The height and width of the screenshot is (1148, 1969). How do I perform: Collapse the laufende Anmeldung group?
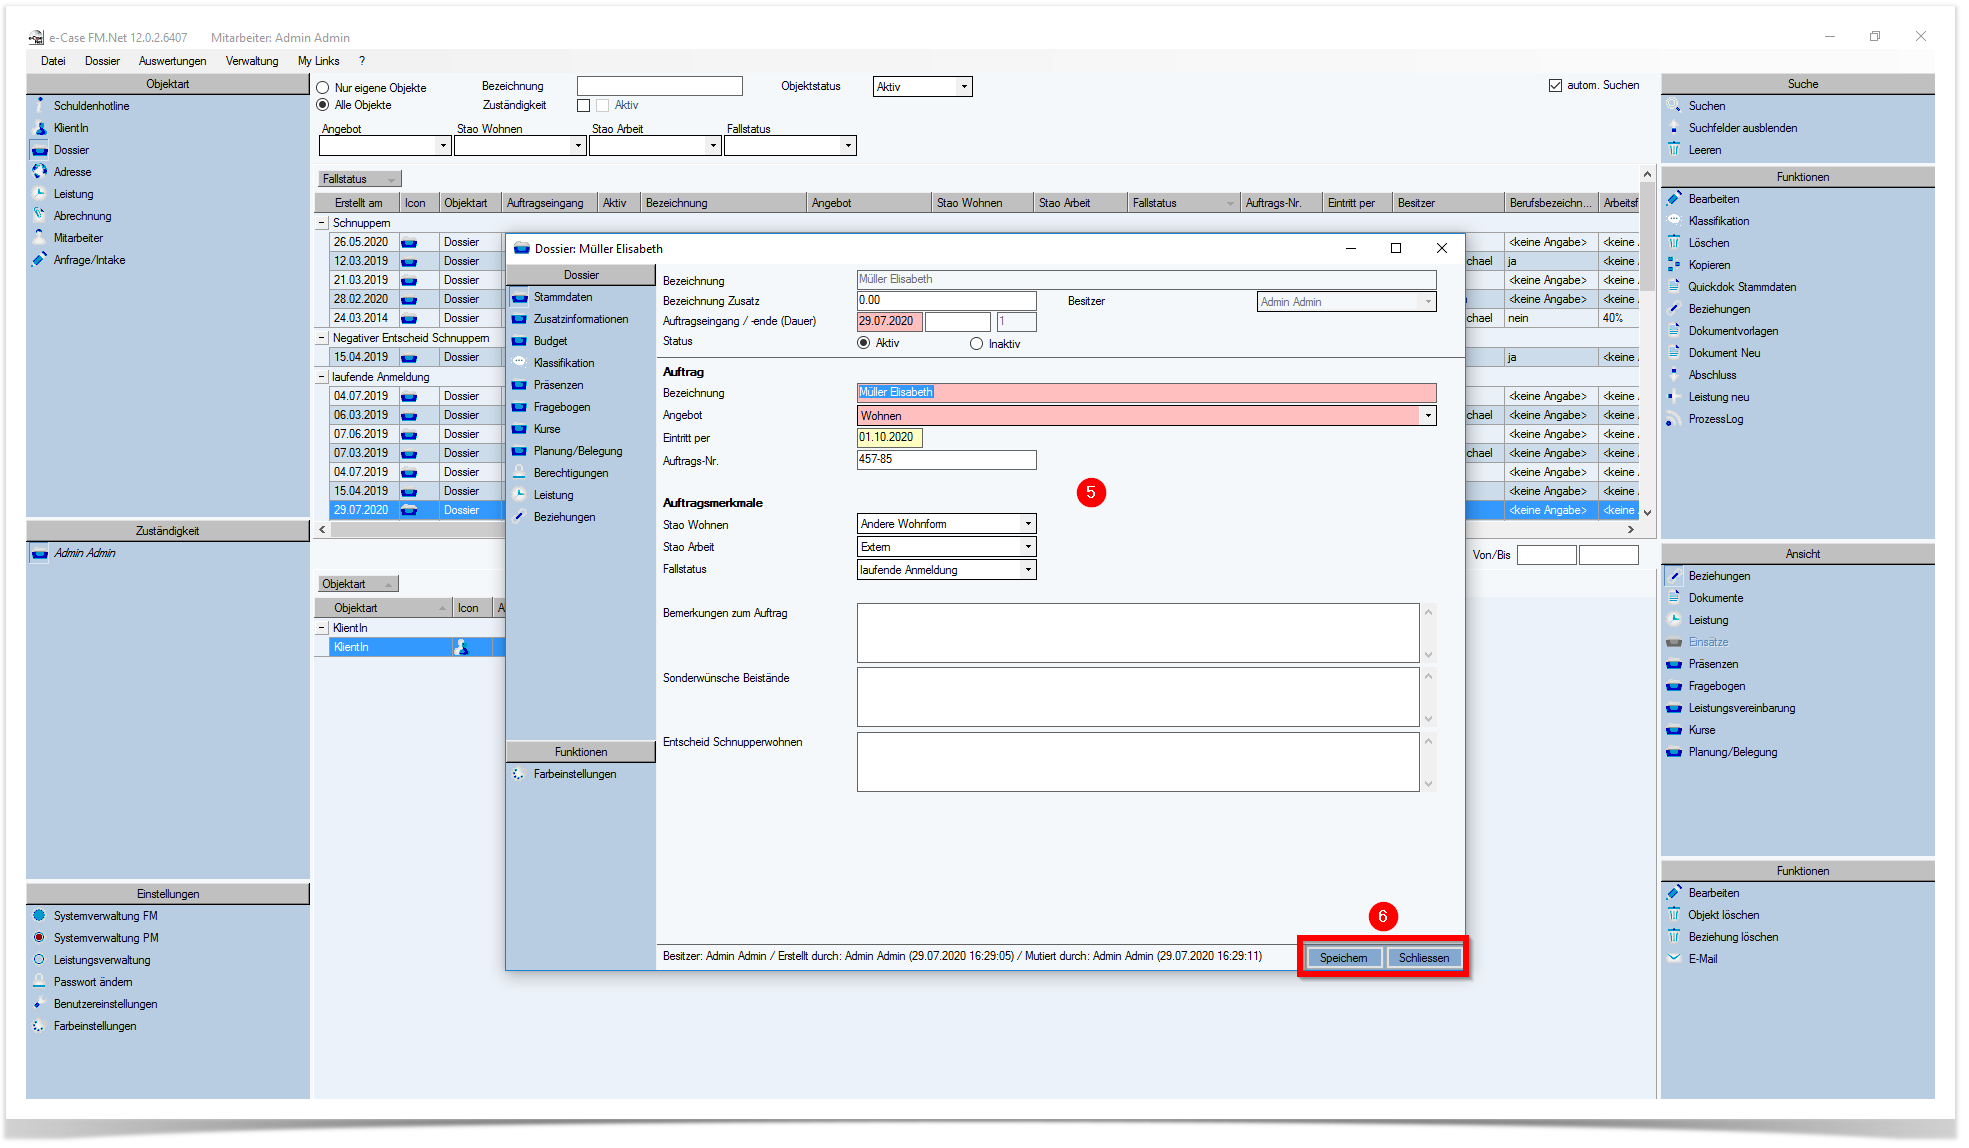(322, 377)
